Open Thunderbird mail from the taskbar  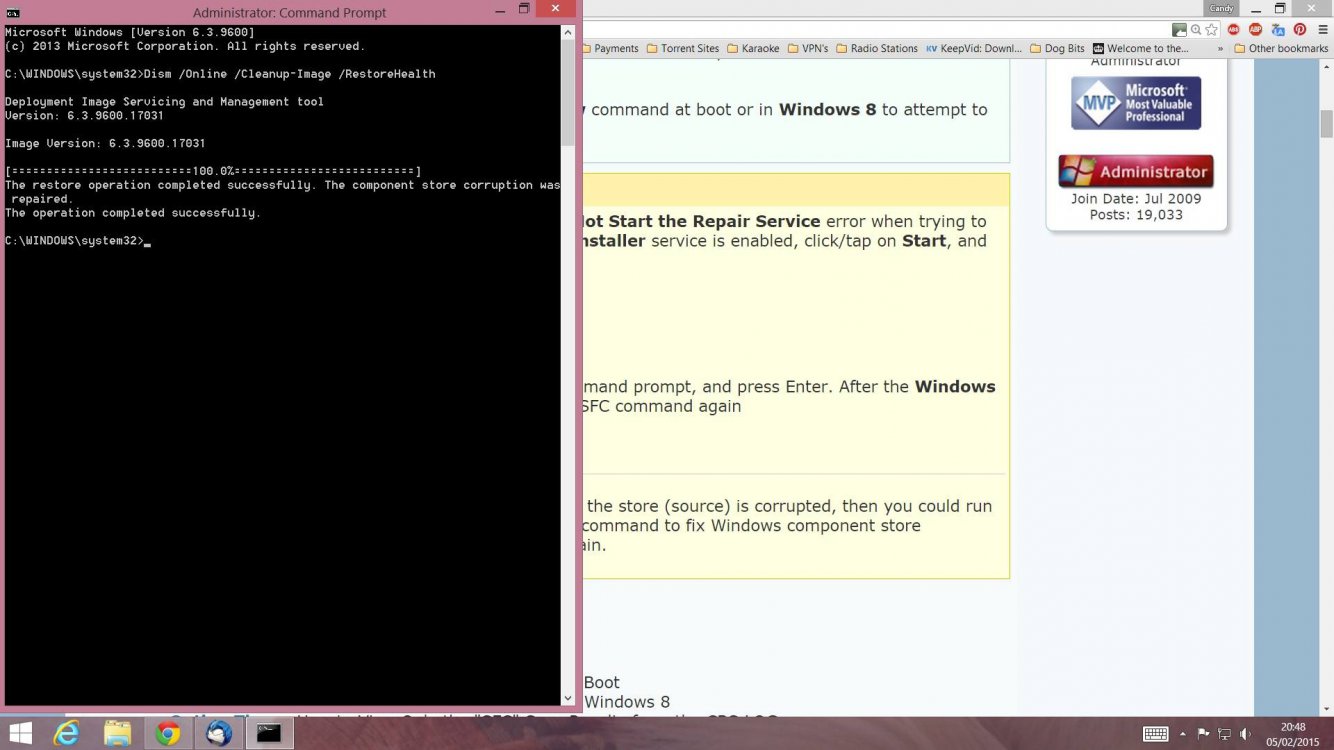click(219, 733)
